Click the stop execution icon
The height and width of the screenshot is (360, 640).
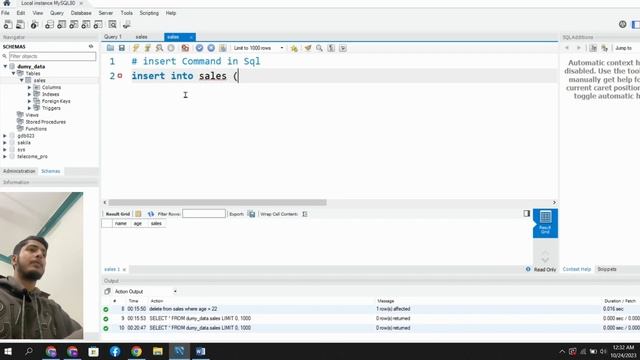[x=171, y=48]
